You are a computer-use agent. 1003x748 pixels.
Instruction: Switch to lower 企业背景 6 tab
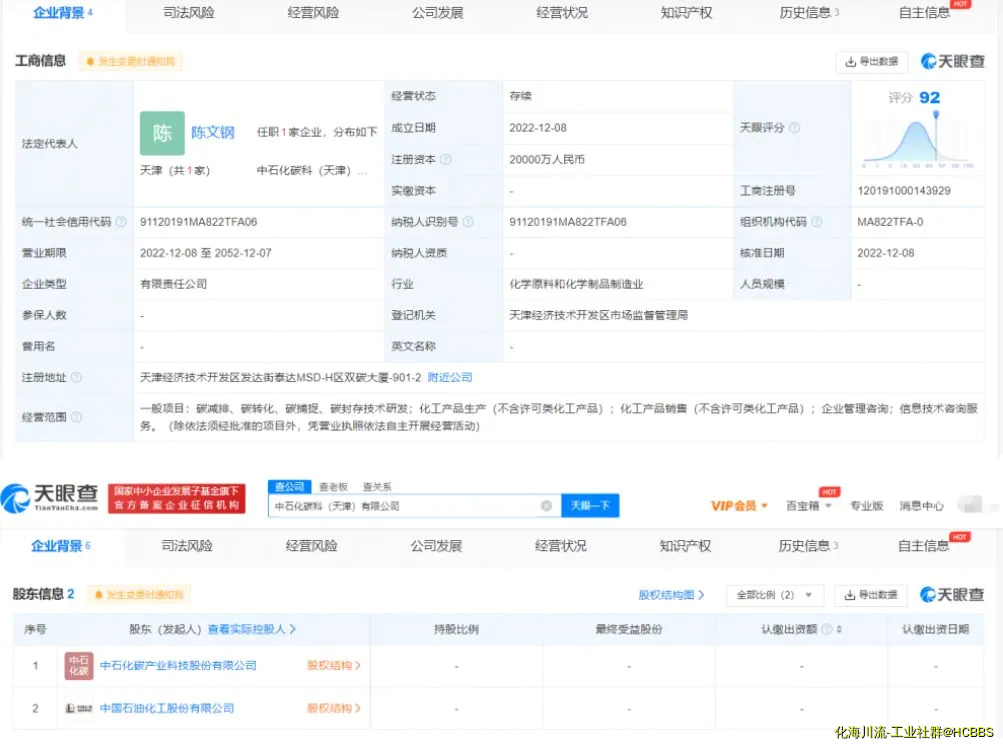pyautogui.click(x=61, y=546)
